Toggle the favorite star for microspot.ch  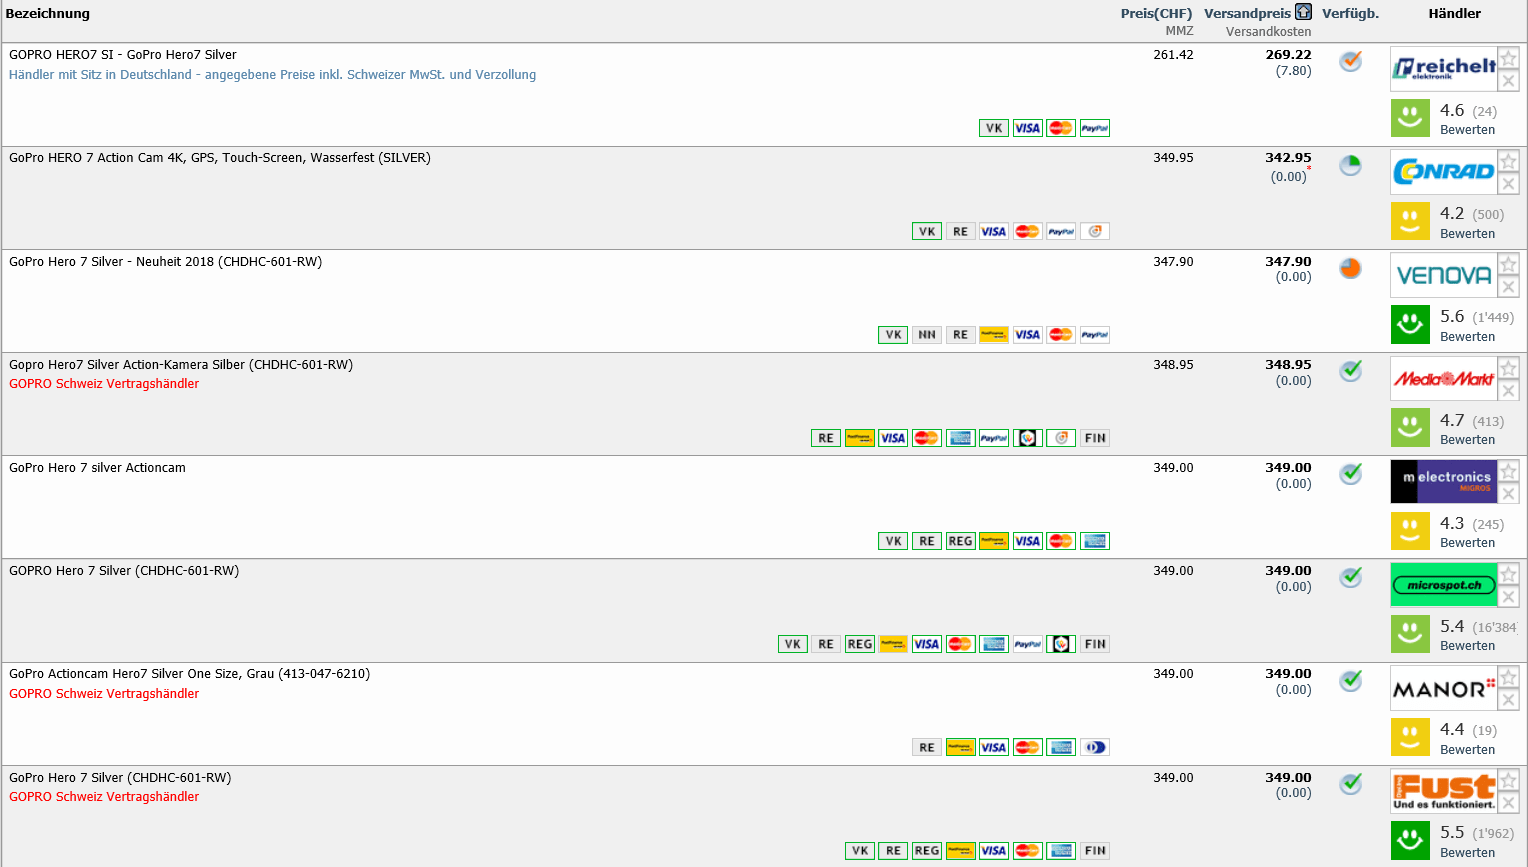click(x=1508, y=574)
